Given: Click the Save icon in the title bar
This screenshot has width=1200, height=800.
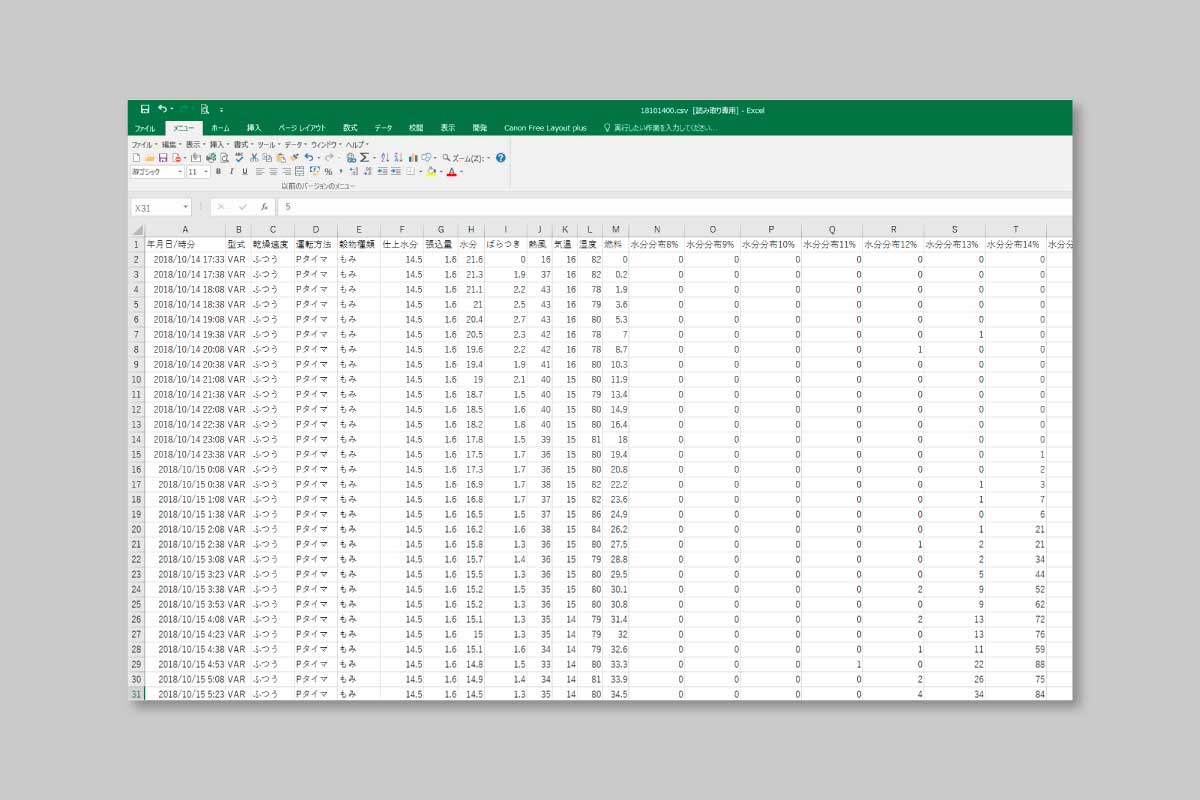Looking at the screenshot, I should click(x=145, y=109).
